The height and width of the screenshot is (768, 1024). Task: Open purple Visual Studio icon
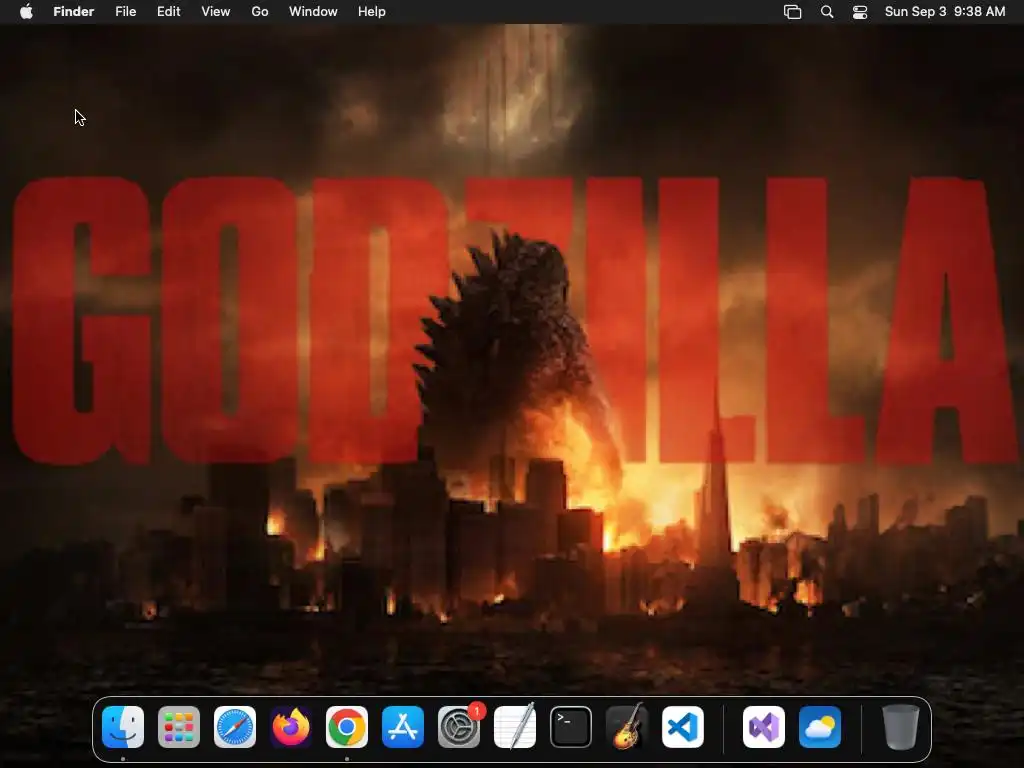pos(764,727)
